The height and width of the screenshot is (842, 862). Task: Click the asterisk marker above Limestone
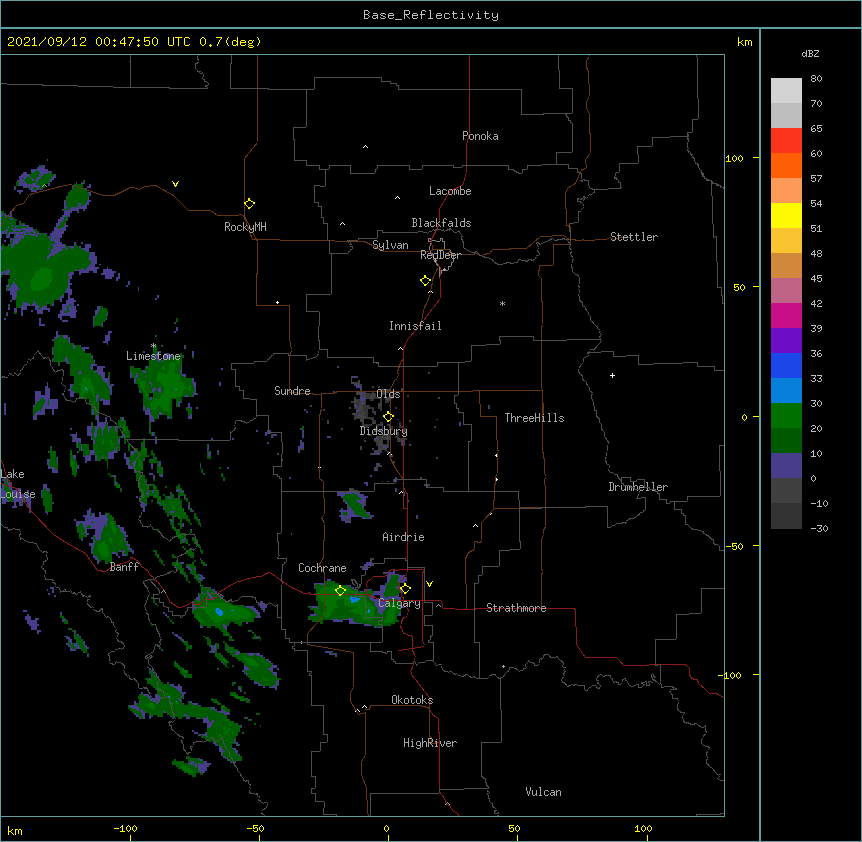pyautogui.click(x=153, y=346)
